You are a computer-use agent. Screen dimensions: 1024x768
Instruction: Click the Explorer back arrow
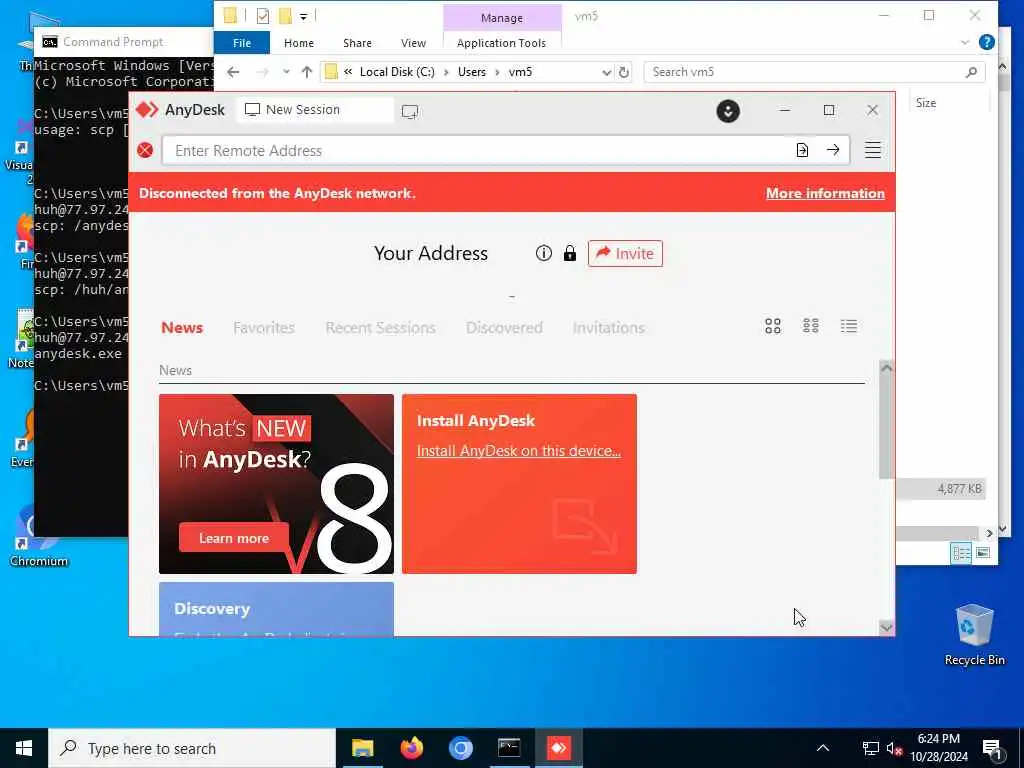(x=233, y=72)
